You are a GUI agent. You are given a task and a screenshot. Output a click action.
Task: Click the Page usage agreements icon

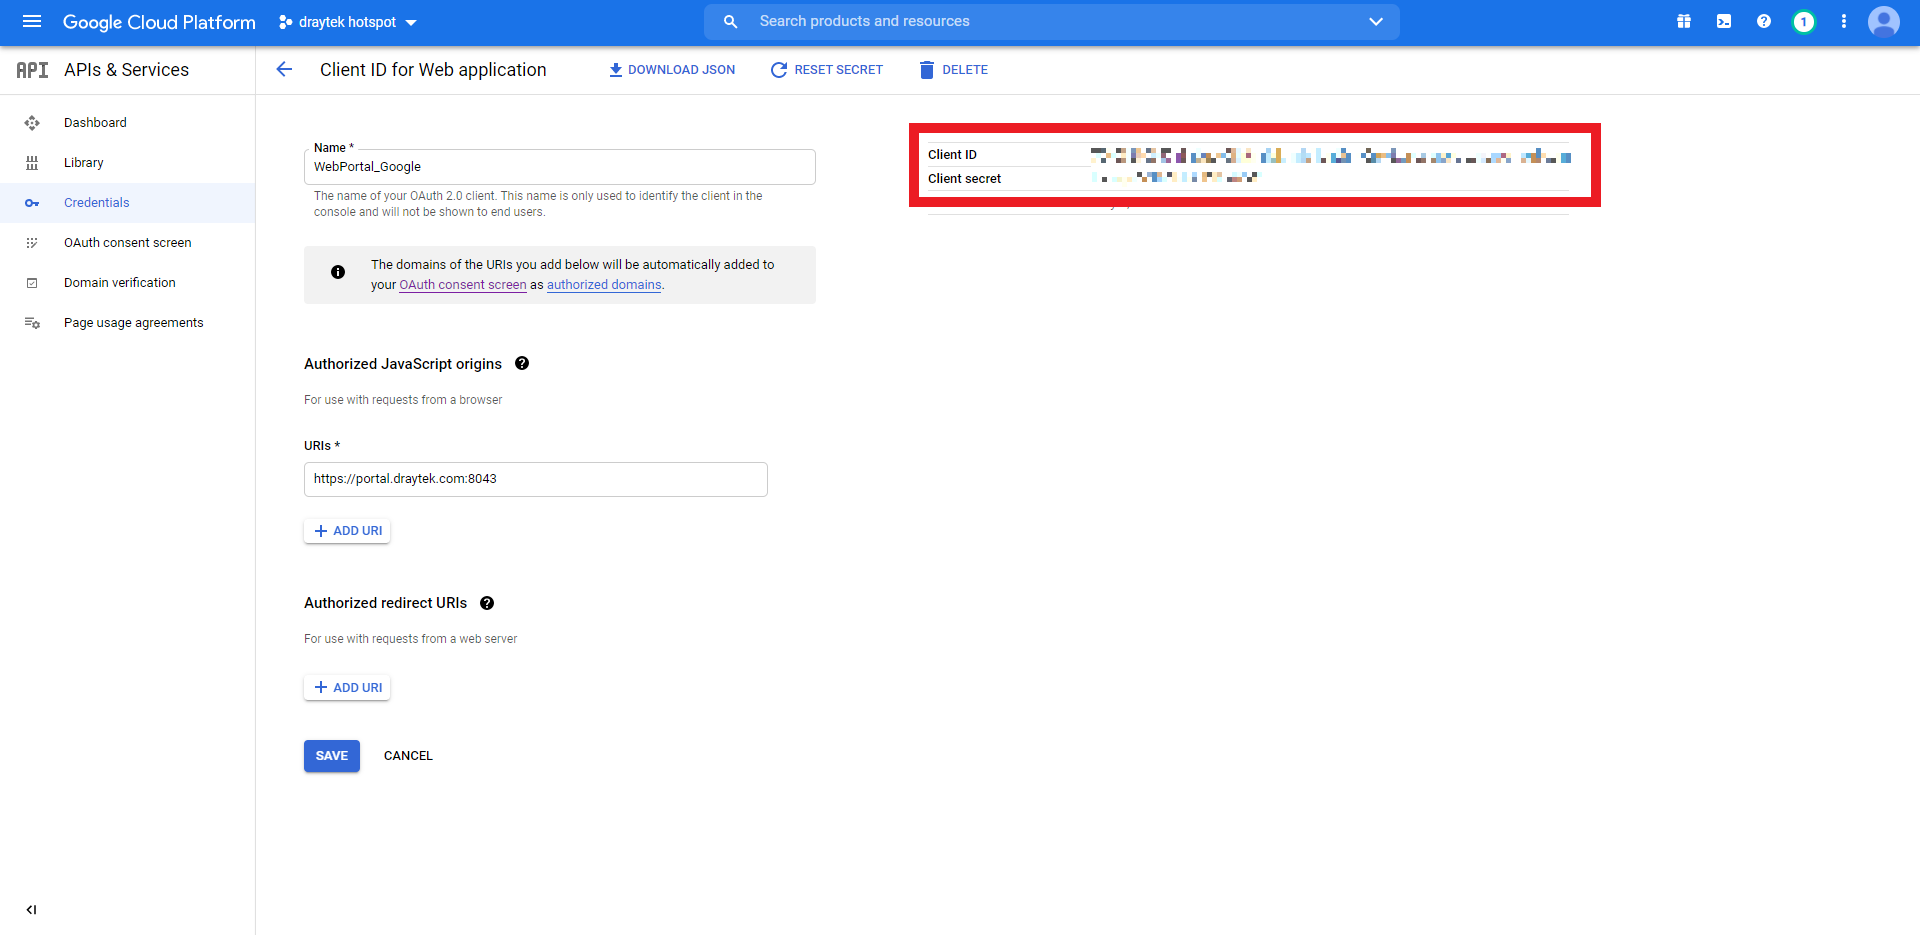point(32,323)
